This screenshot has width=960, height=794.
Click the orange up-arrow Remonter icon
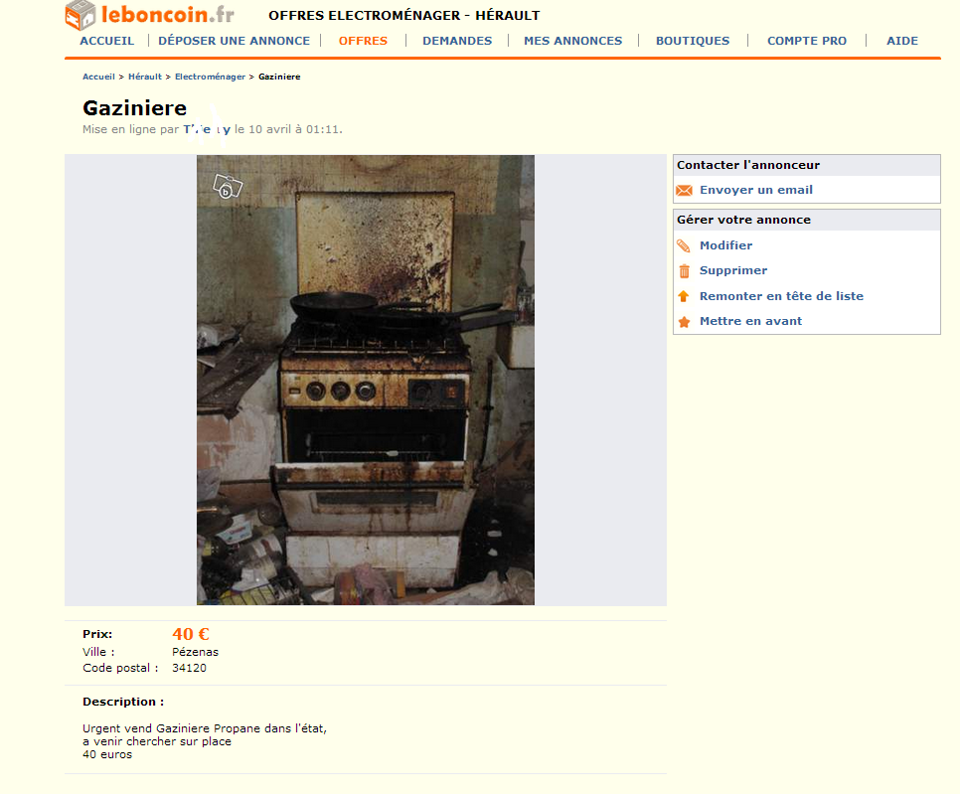pos(684,296)
